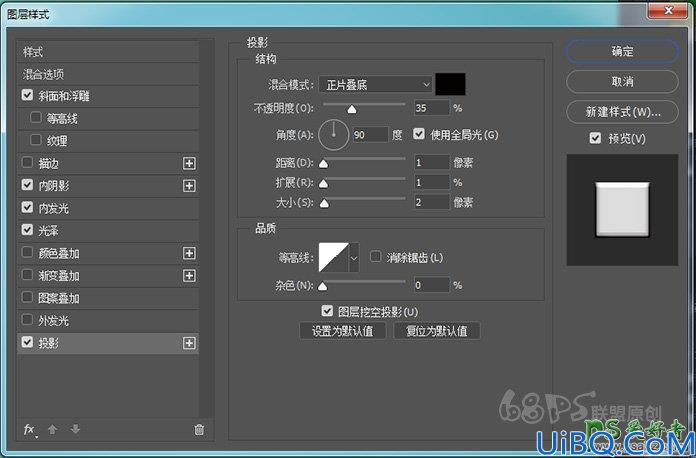
Task: Click the 距离 value field
Action: pos(432,162)
